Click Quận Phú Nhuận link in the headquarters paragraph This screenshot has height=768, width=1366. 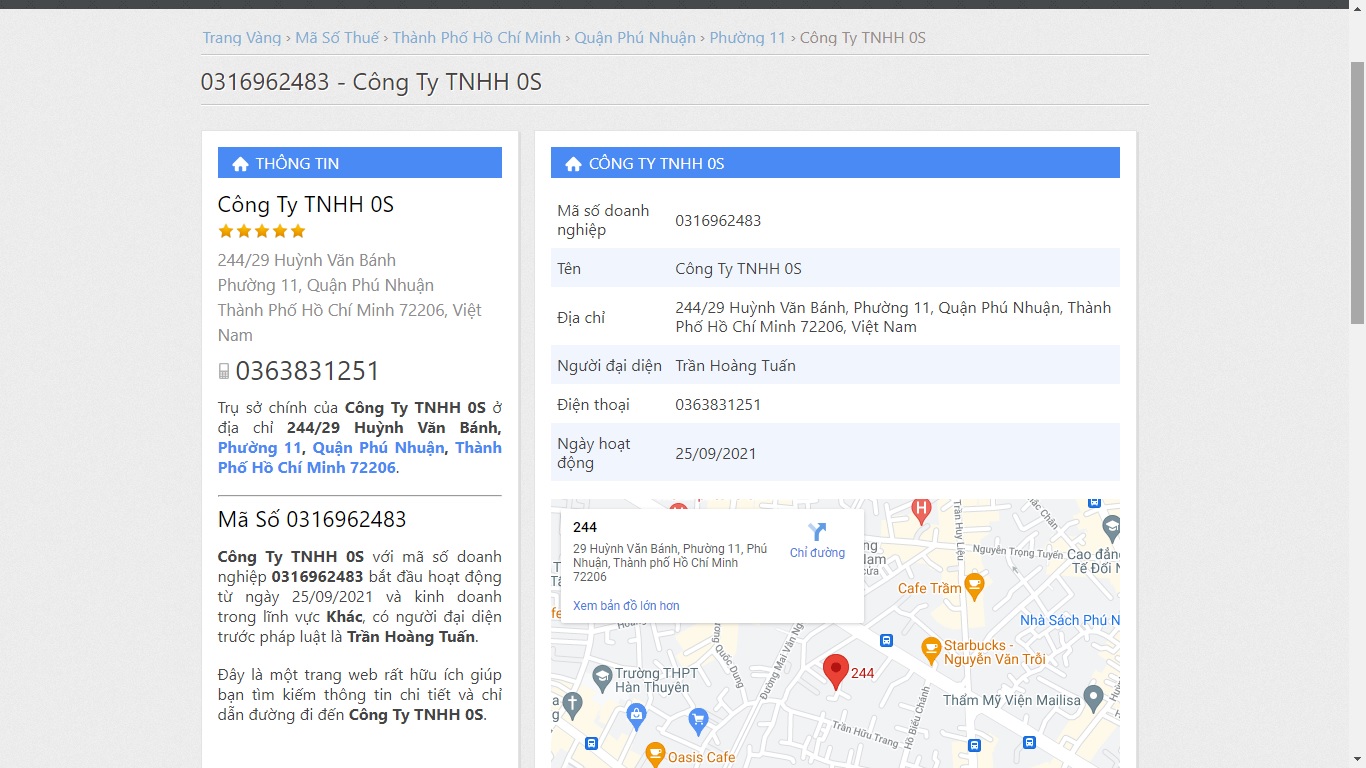[378, 448]
